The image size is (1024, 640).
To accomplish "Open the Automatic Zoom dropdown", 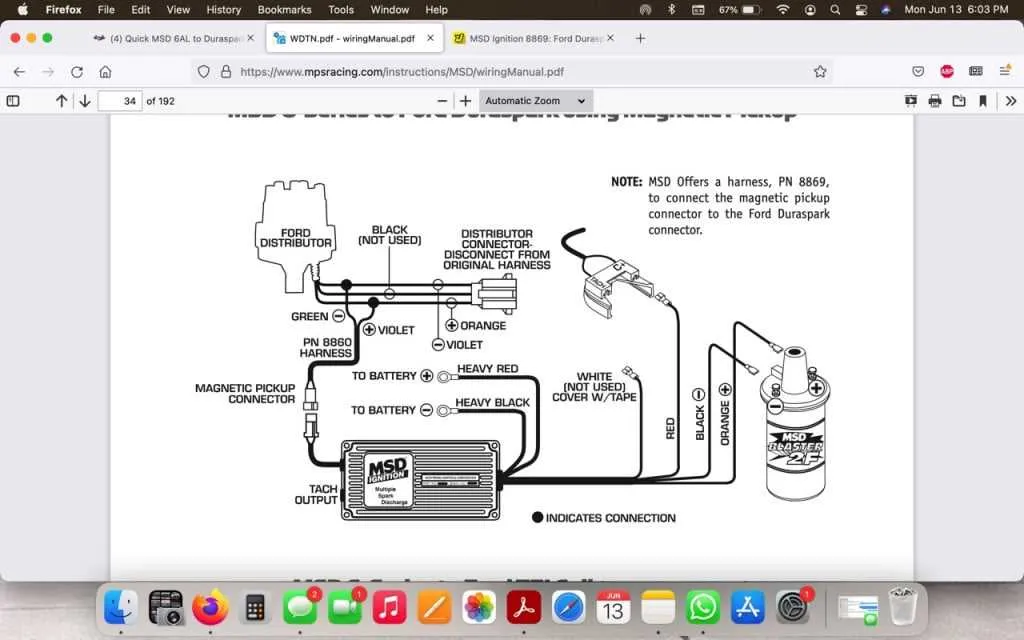I will (536, 101).
